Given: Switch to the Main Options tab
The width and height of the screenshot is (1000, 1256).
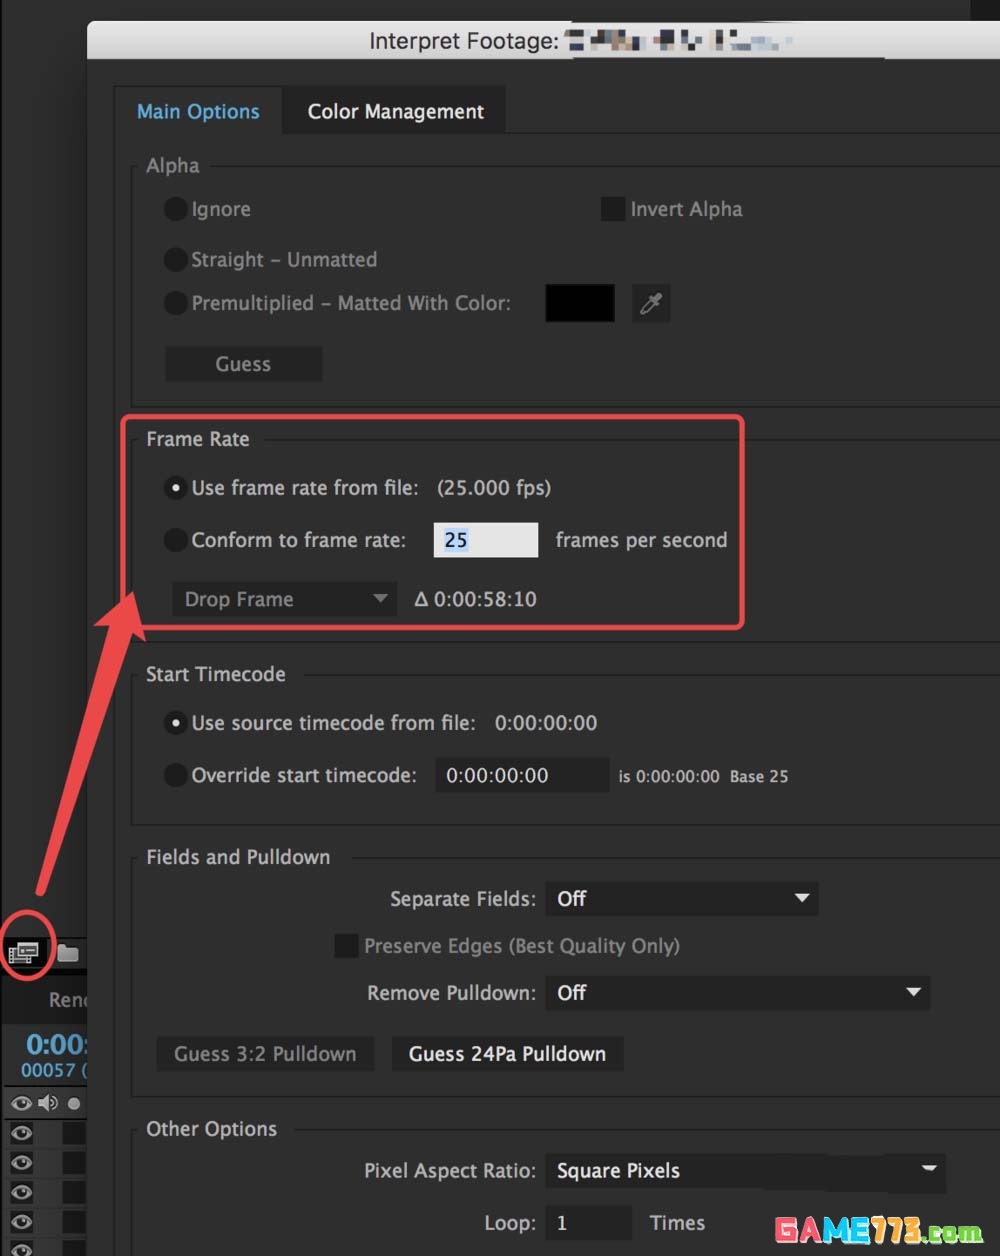Looking at the screenshot, I should 198,111.
